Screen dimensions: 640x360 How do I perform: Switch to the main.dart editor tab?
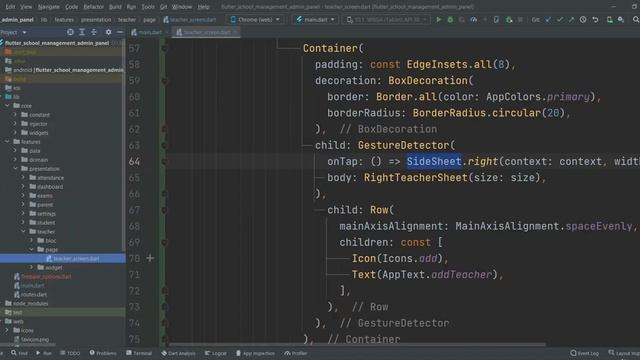click(149, 32)
